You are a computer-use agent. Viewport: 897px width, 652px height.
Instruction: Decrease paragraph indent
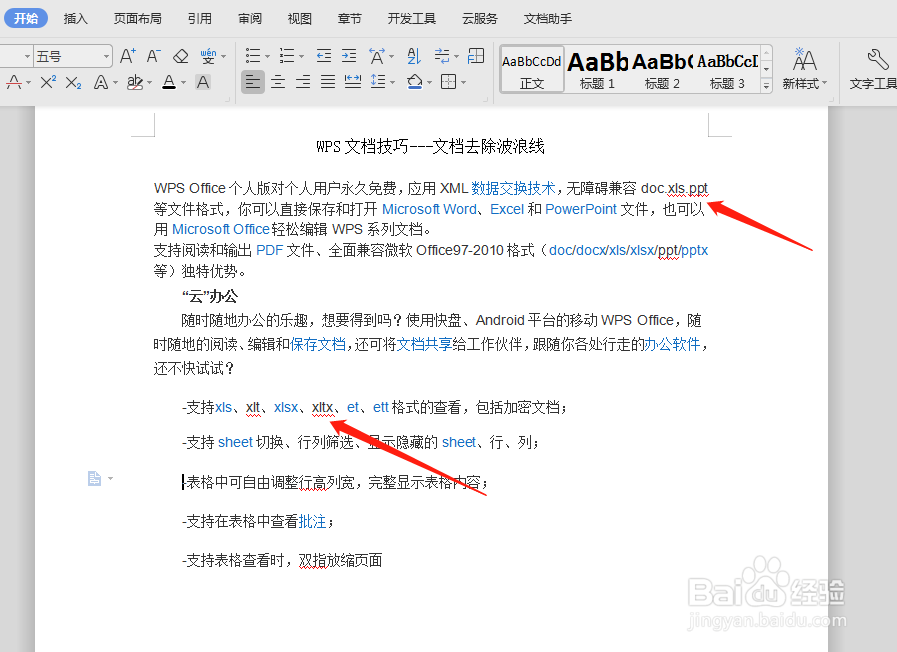point(324,56)
